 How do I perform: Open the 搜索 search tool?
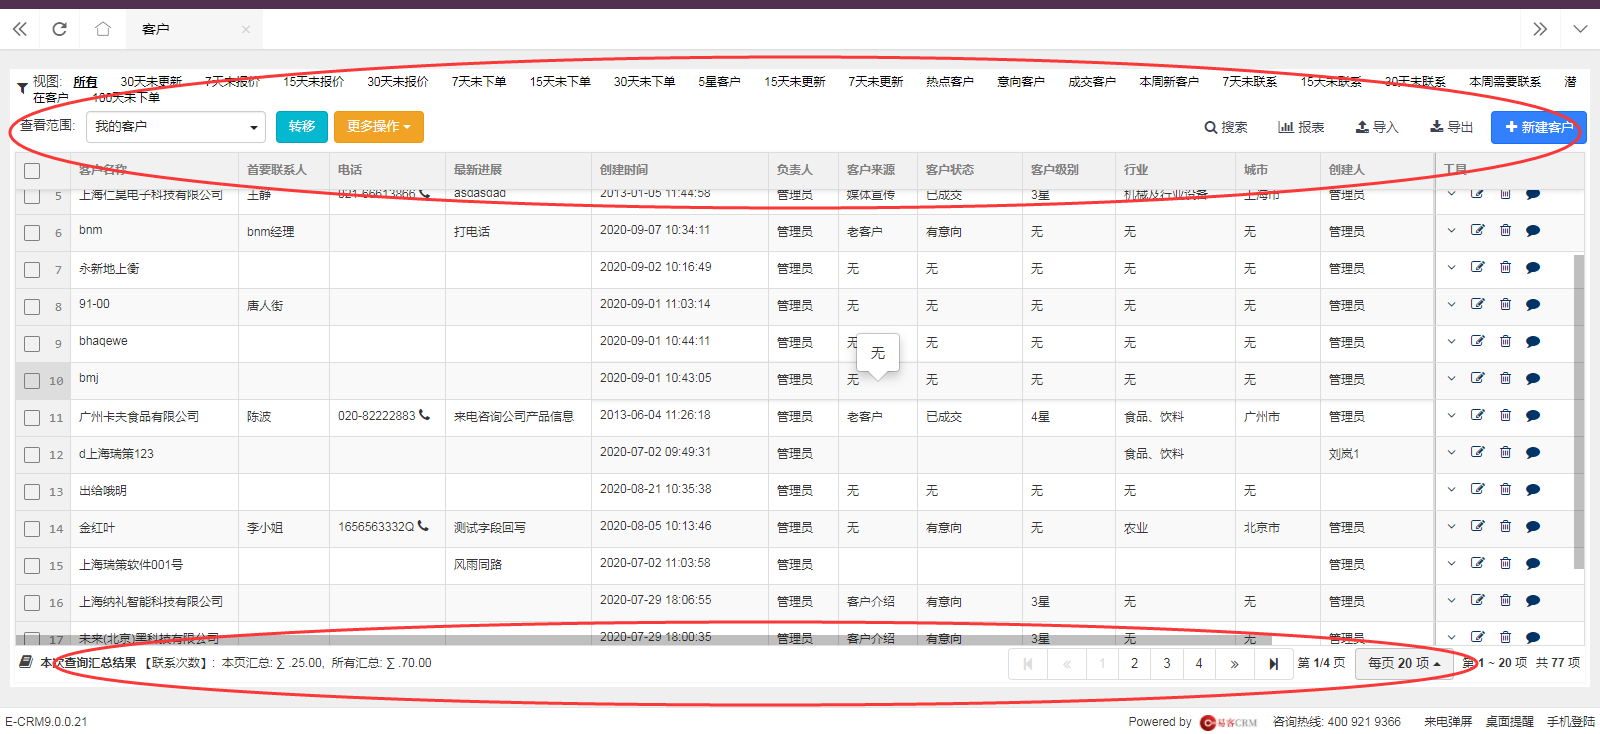point(1226,127)
